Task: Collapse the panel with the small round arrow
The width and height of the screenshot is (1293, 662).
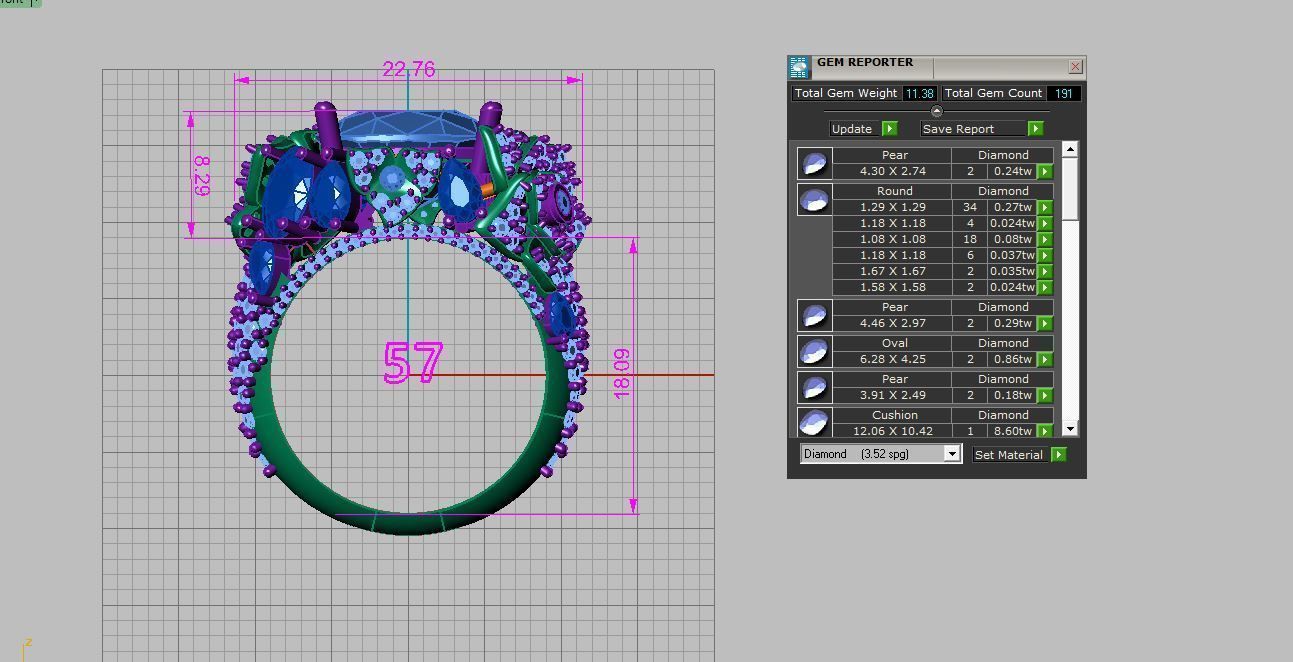Action: coord(936,111)
